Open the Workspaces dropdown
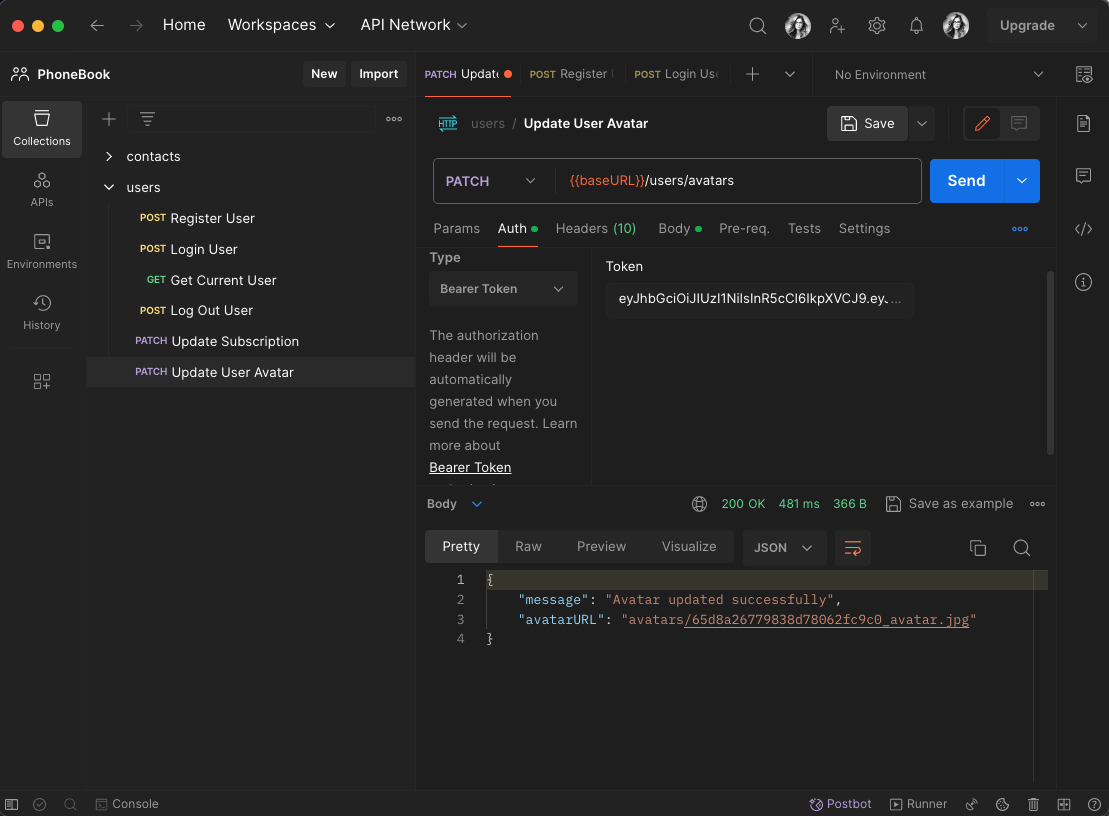The height and width of the screenshot is (816, 1109). tap(281, 25)
